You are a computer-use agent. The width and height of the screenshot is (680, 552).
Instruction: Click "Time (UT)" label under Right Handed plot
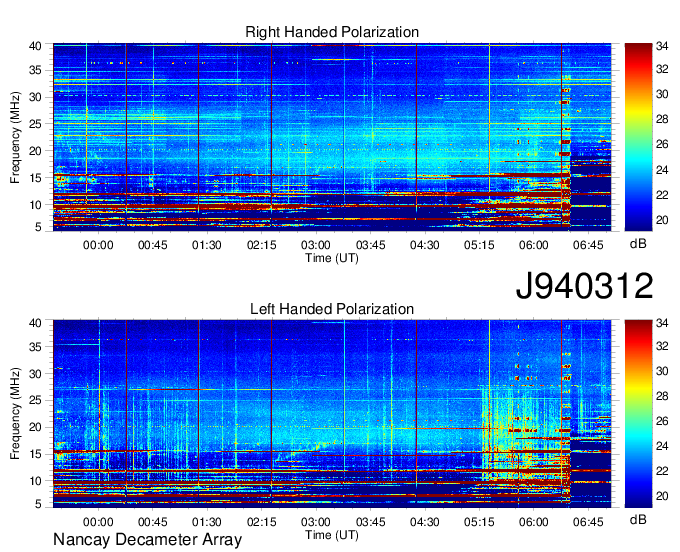[x=332, y=258]
